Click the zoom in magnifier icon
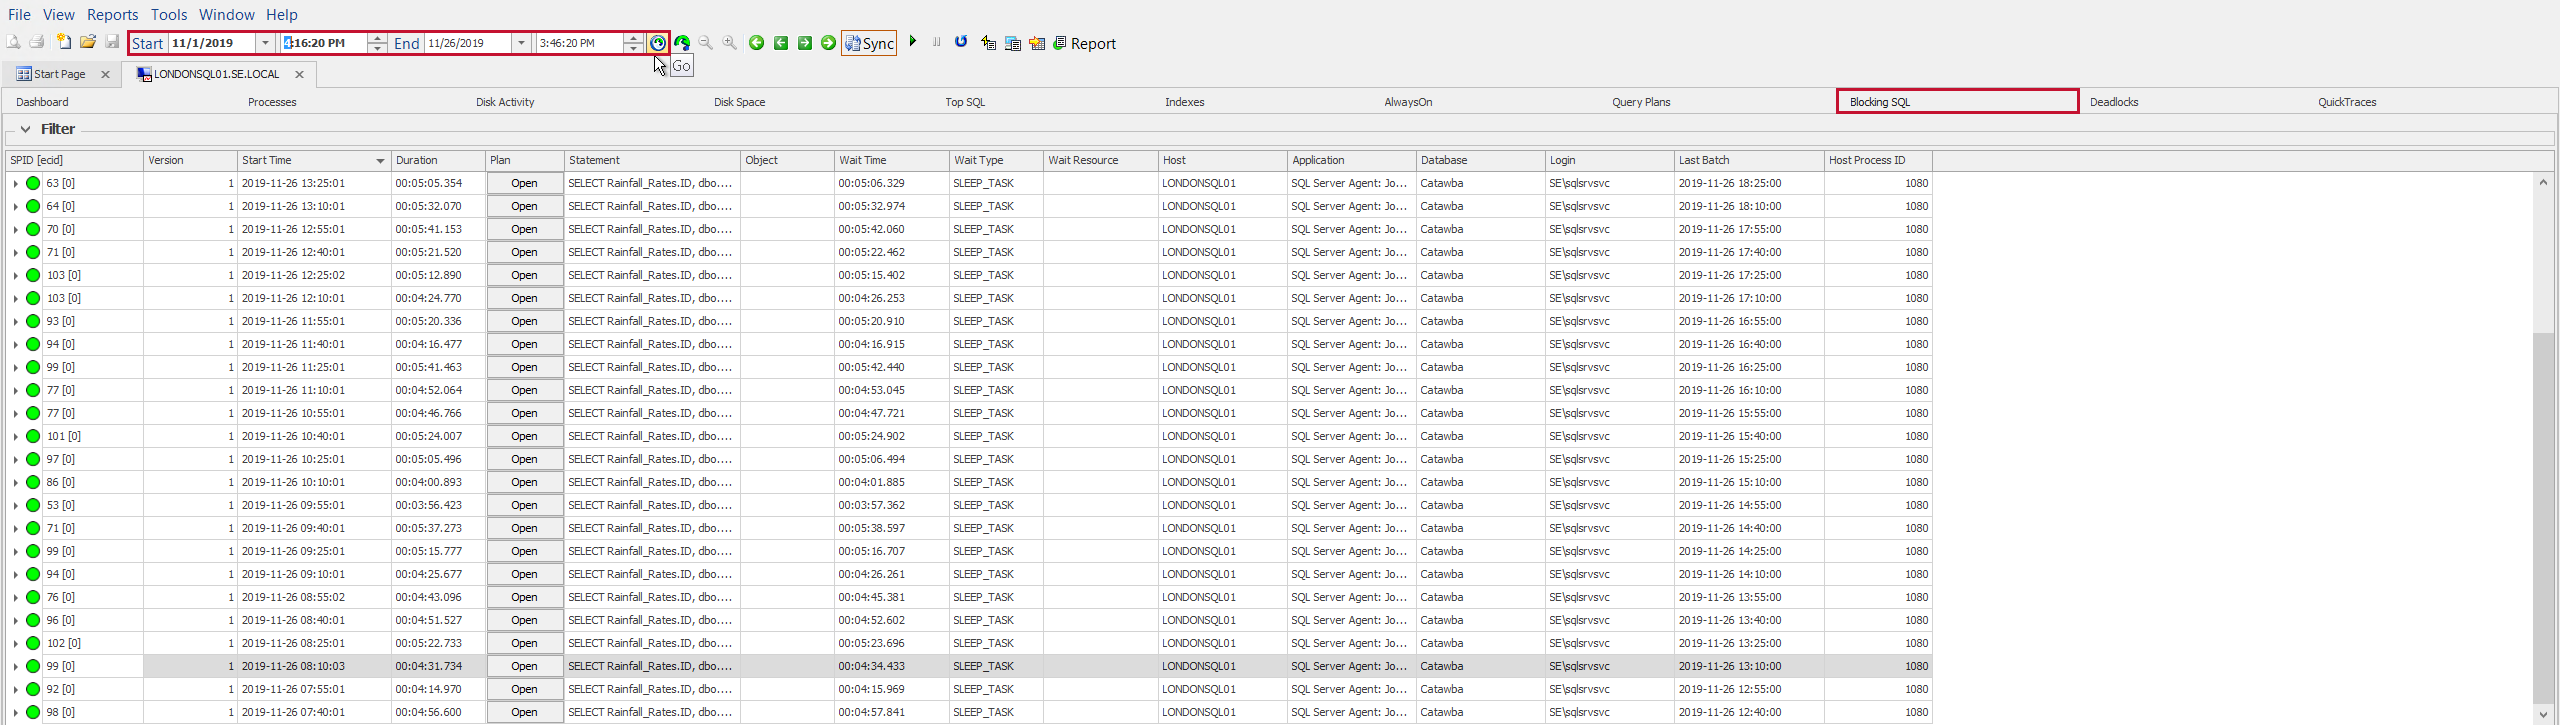Viewport: 2560px width, 725px height. (730, 43)
